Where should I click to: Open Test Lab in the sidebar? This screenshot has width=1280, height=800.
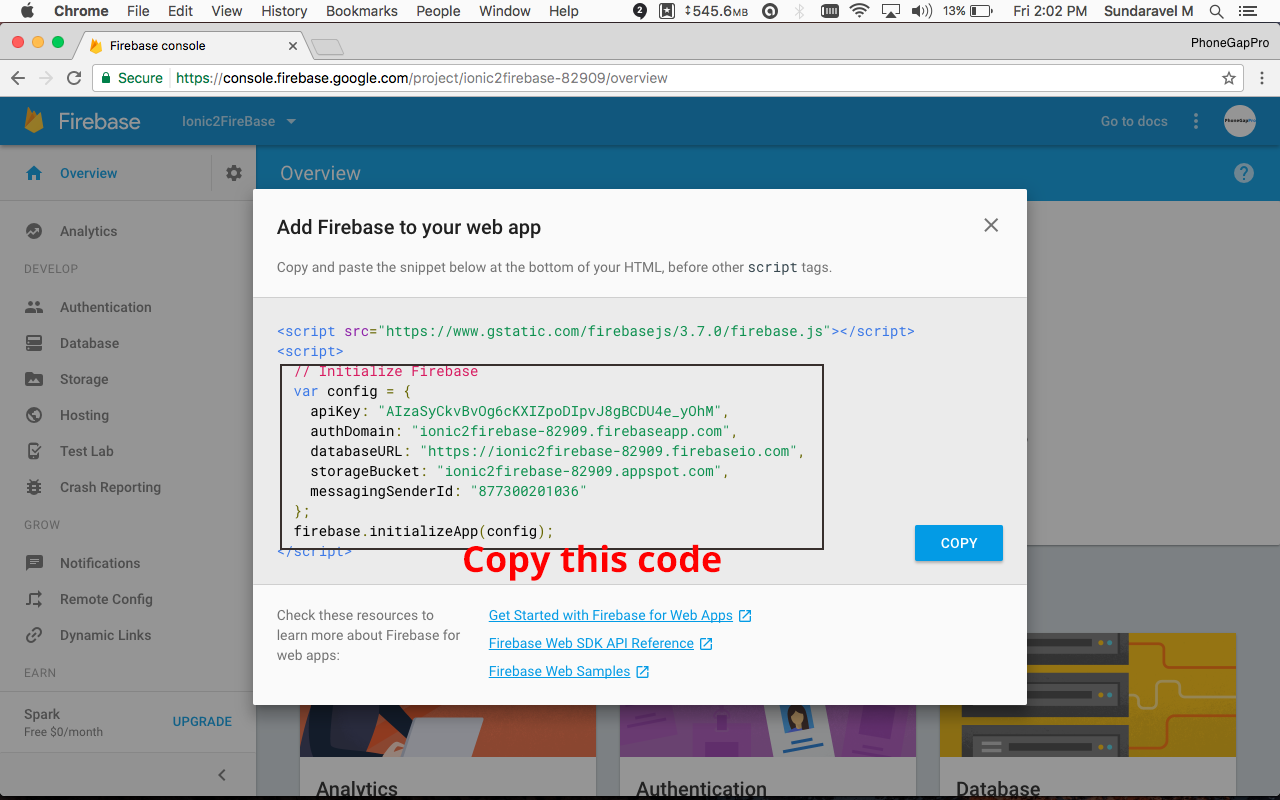[86, 451]
